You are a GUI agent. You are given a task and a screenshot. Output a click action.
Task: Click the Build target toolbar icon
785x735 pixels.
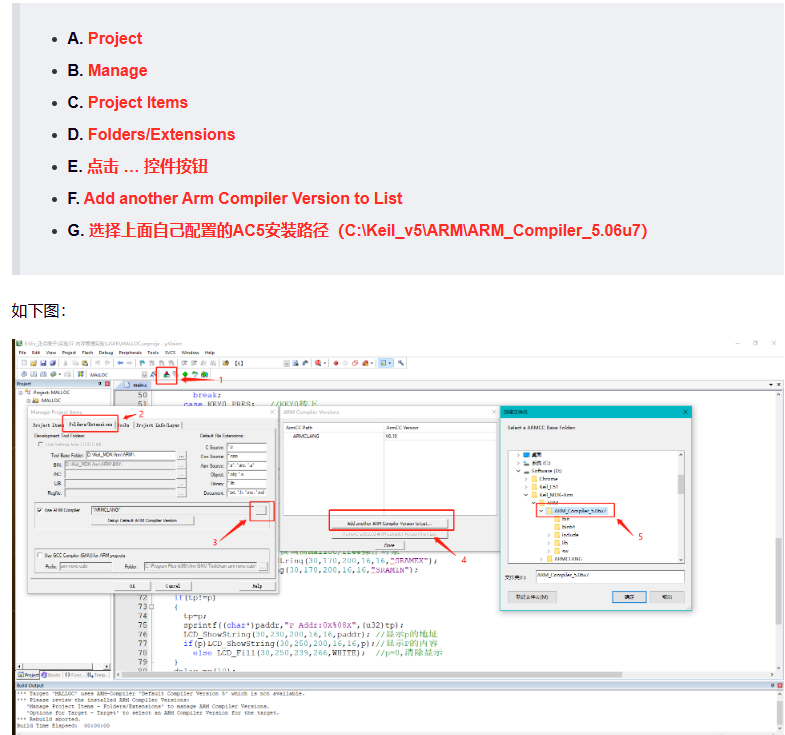click(x=34, y=375)
